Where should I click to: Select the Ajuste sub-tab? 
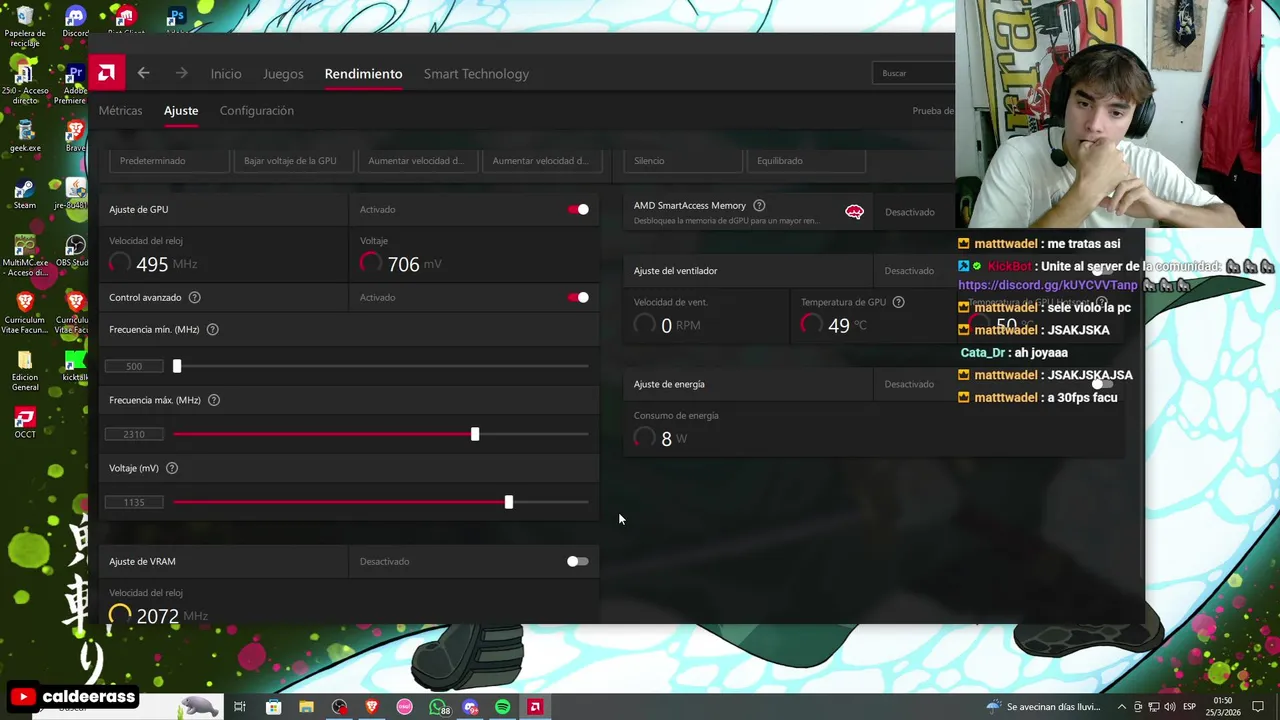point(181,111)
